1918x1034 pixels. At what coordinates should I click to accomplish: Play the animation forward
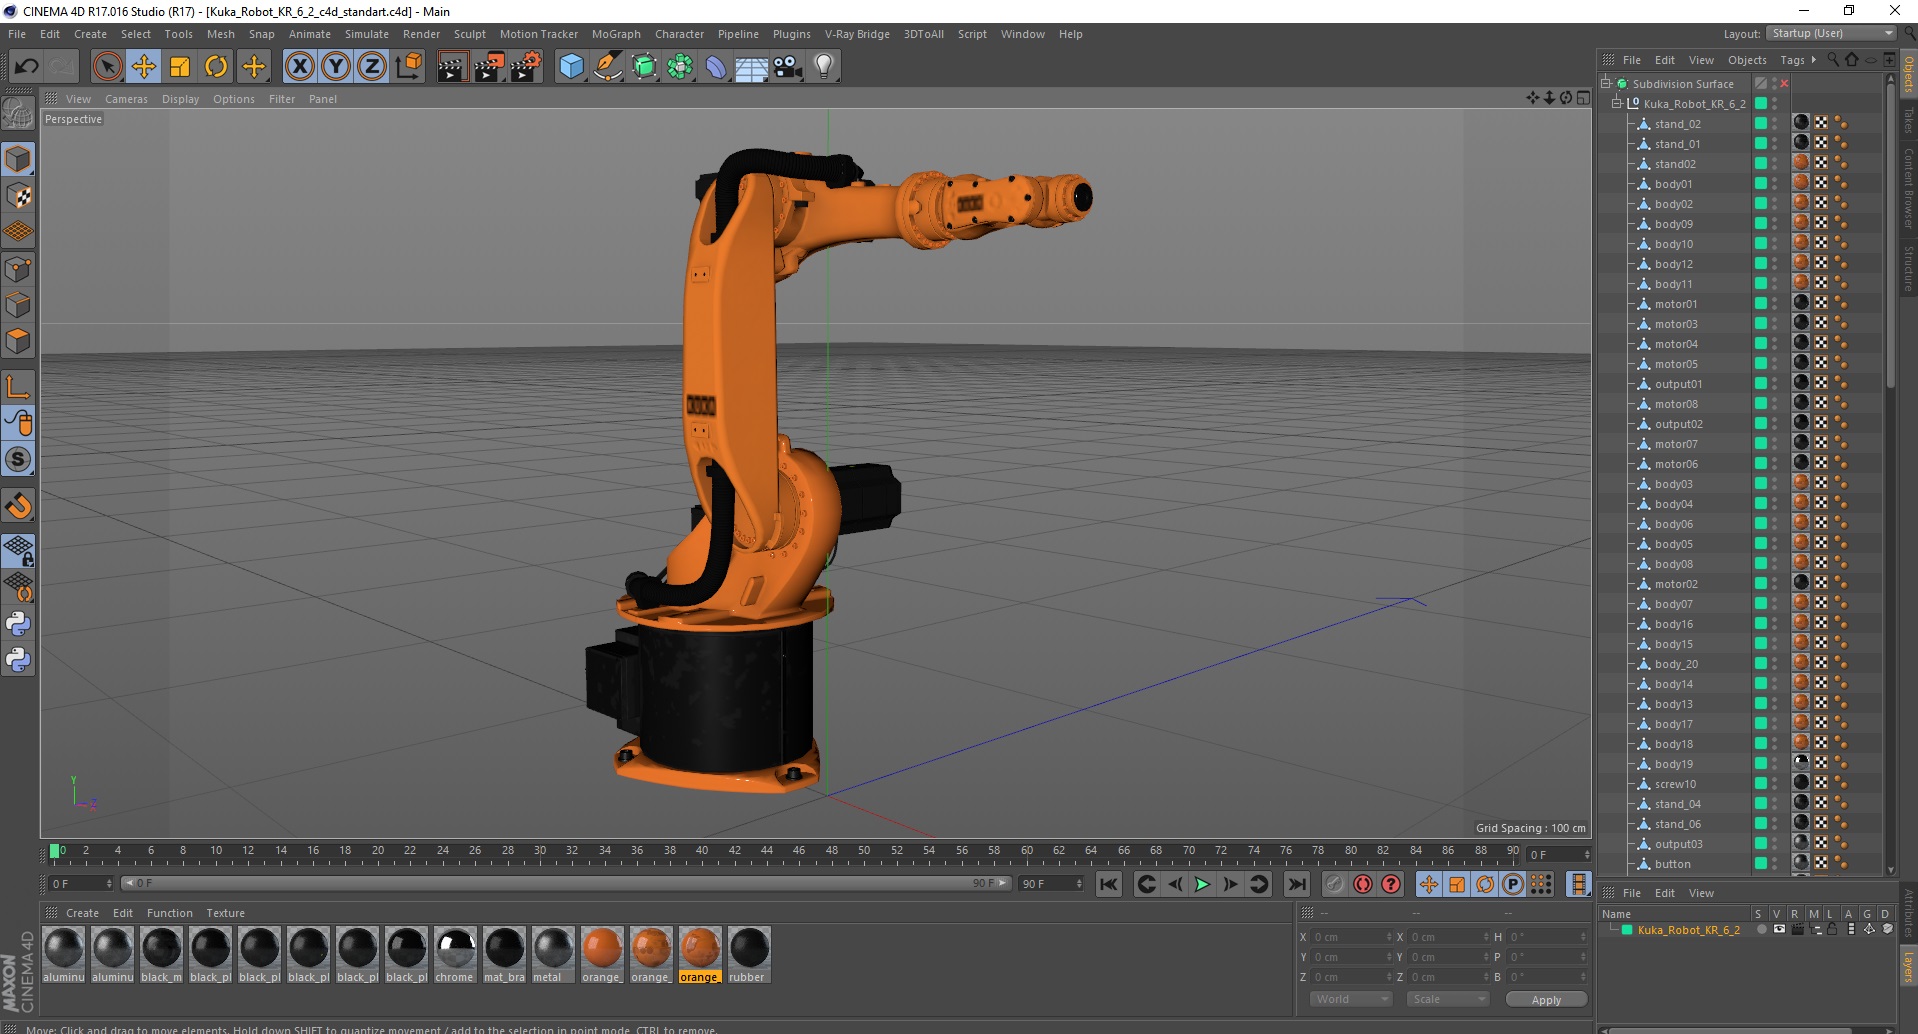(x=1202, y=884)
